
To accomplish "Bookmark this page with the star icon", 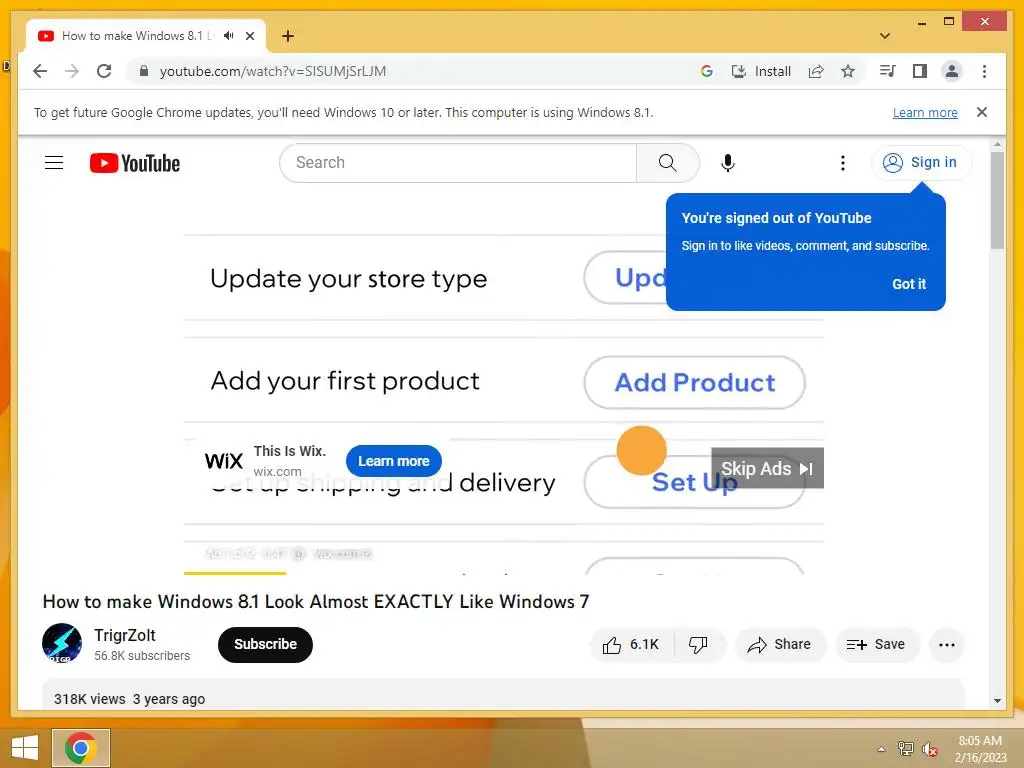I will point(848,71).
